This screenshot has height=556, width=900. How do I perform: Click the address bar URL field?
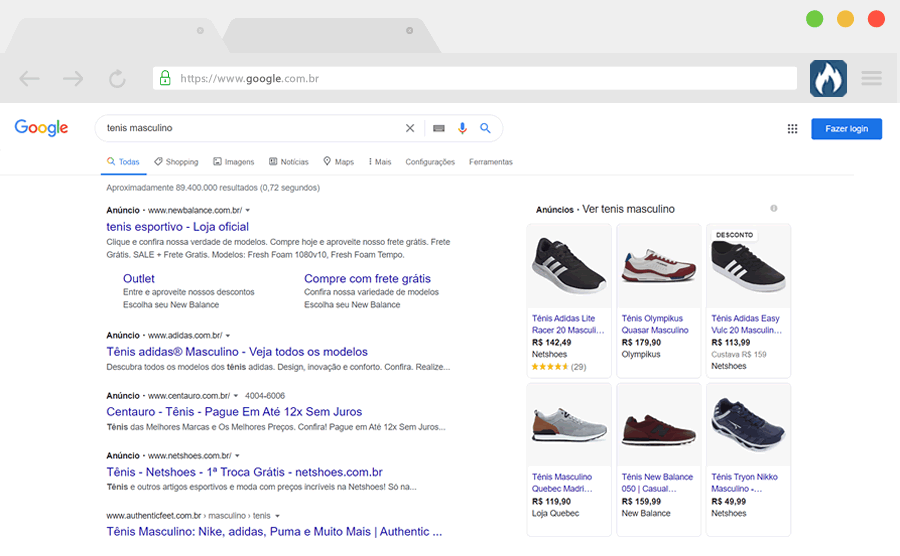click(x=475, y=78)
